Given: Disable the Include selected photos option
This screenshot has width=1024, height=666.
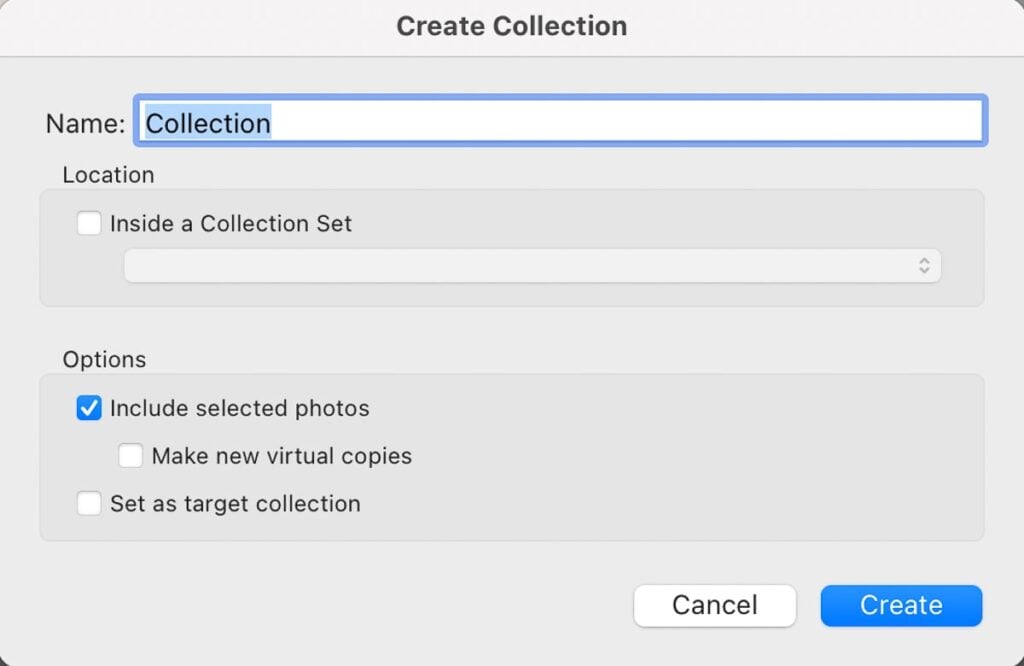Looking at the screenshot, I should pos(87,408).
